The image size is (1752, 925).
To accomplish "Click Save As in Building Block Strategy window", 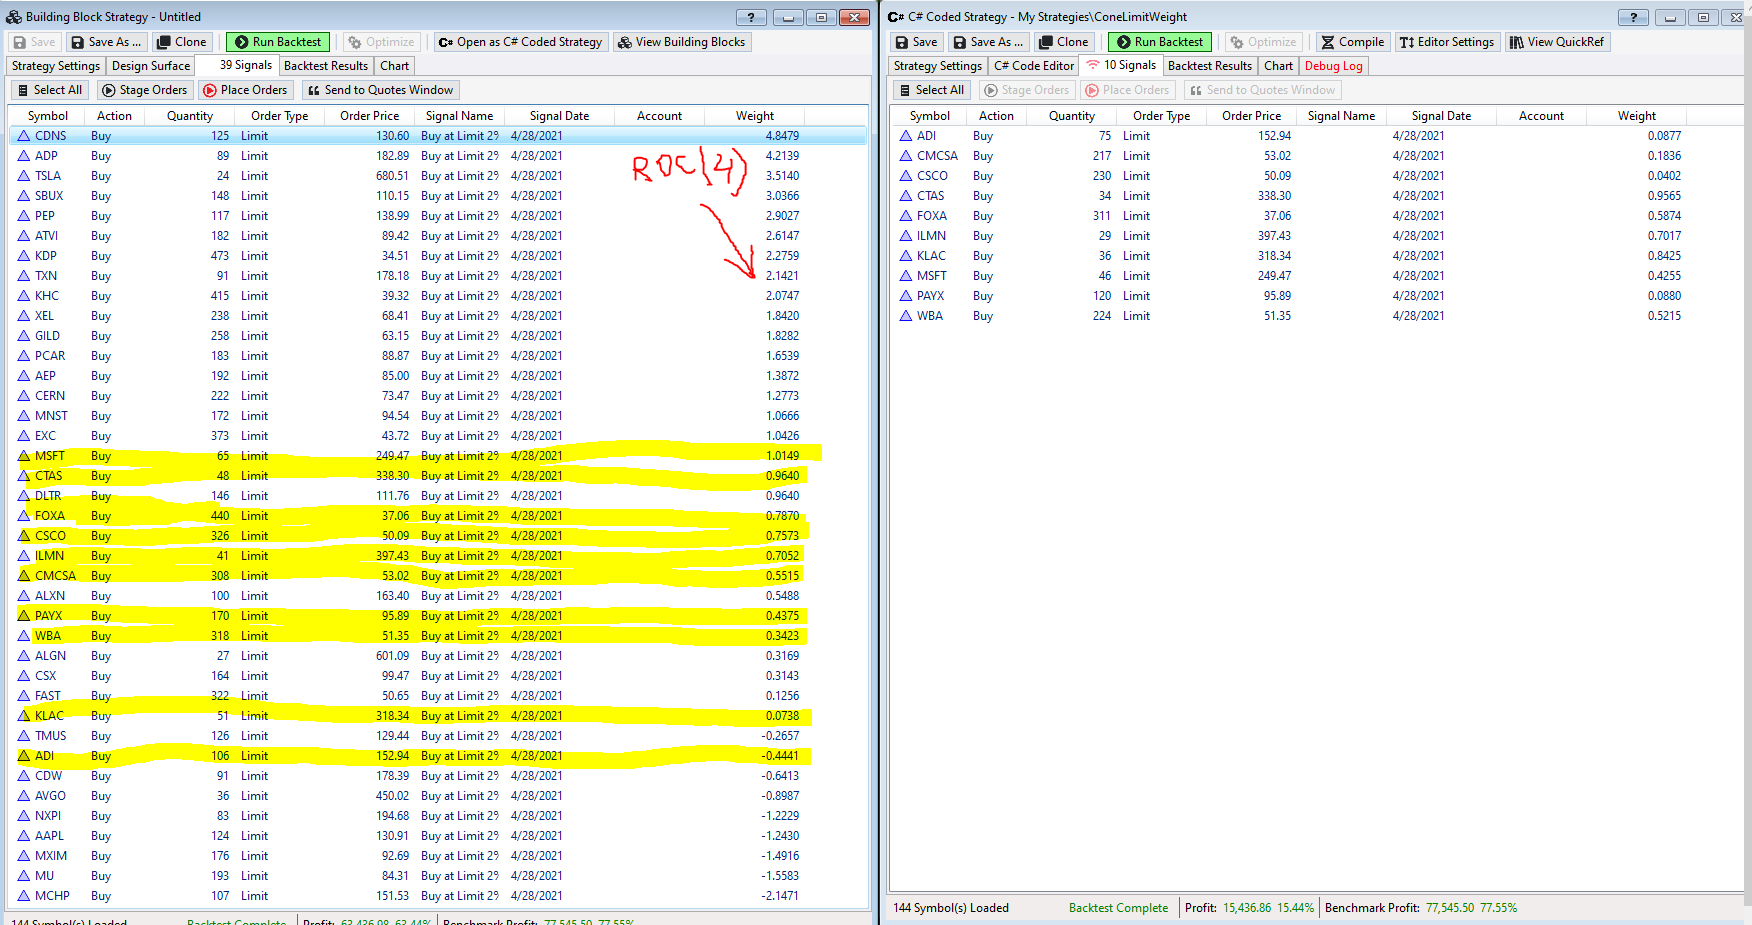I will coord(106,42).
